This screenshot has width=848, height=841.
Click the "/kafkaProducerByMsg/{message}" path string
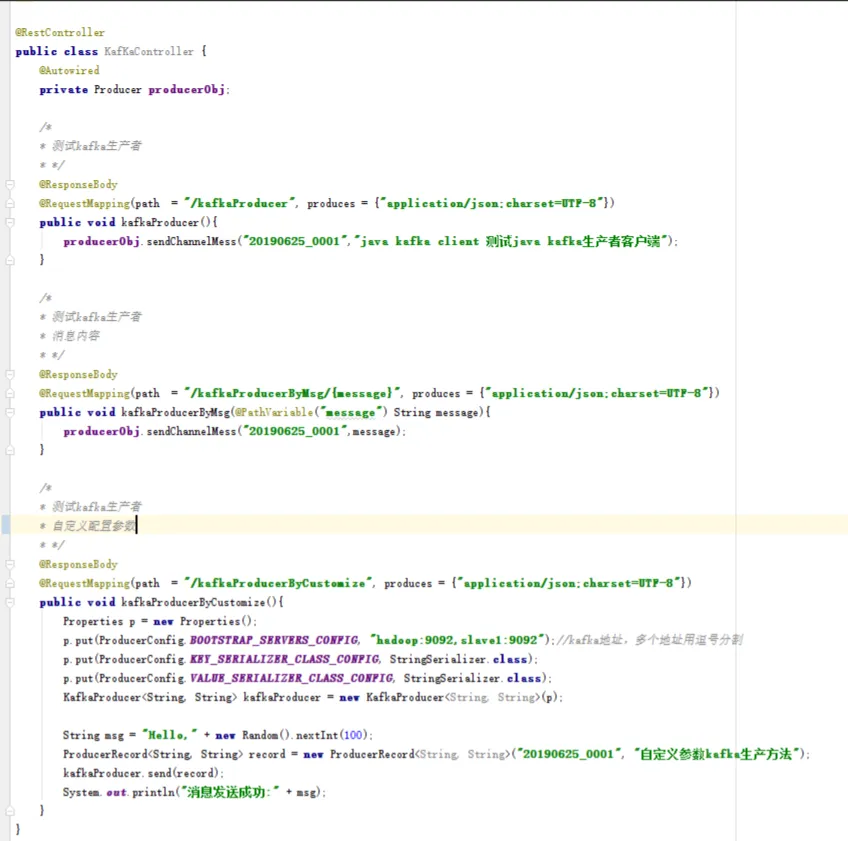point(293,393)
